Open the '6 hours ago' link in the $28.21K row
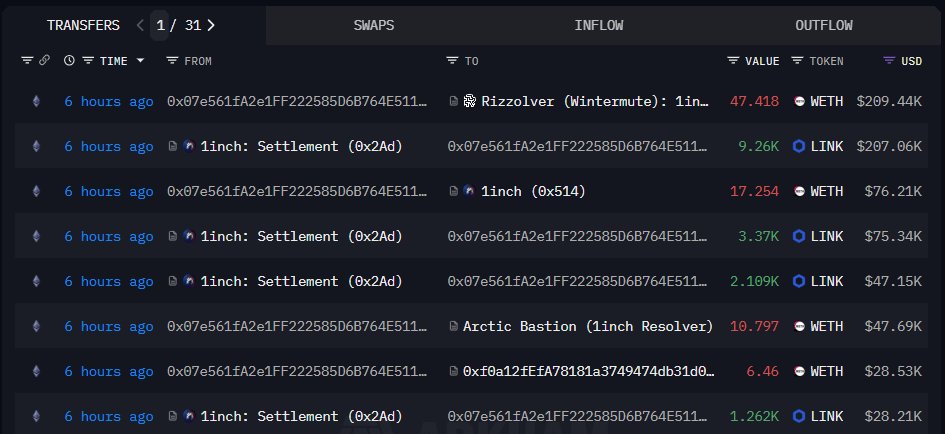This screenshot has height=434, width=945. point(108,416)
